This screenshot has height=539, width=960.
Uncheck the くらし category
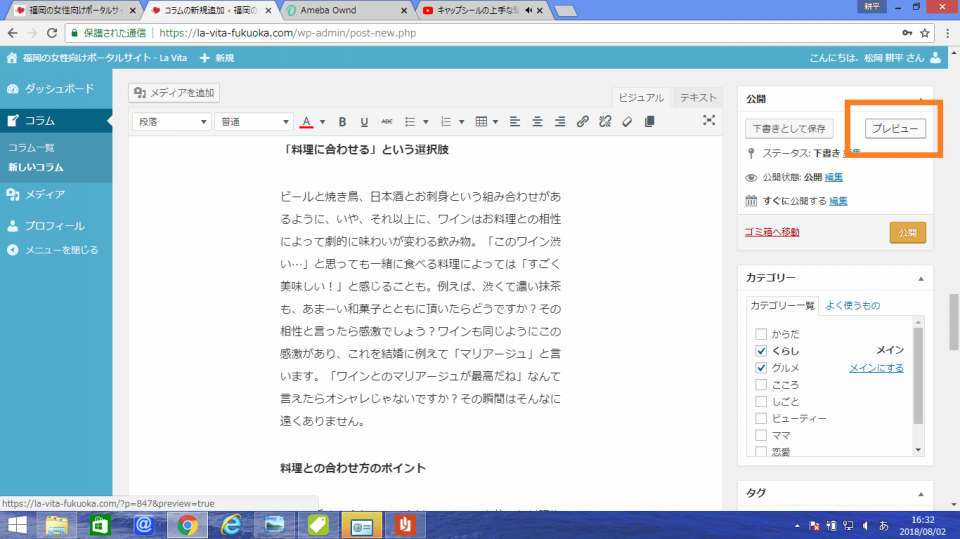[x=761, y=351]
